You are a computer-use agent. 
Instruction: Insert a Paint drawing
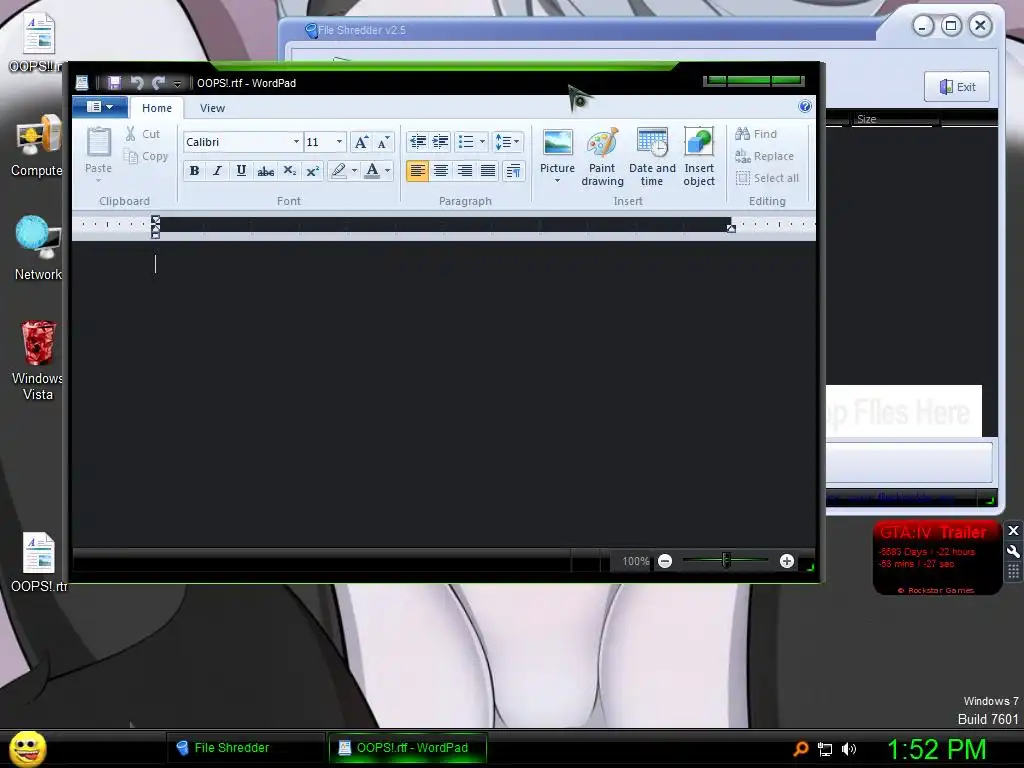tap(602, 157)
